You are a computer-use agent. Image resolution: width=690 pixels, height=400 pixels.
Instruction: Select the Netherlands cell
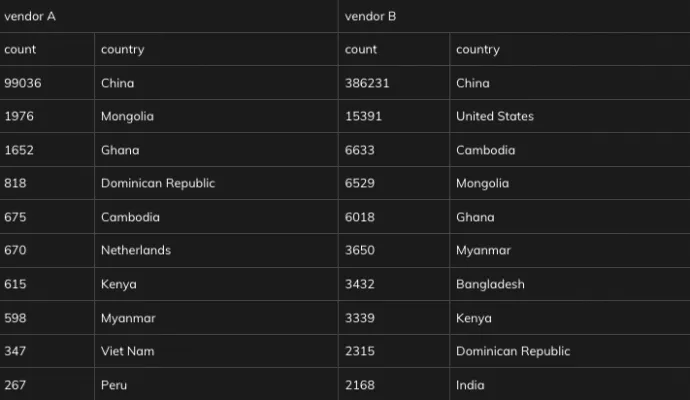[x=216, y=250]
